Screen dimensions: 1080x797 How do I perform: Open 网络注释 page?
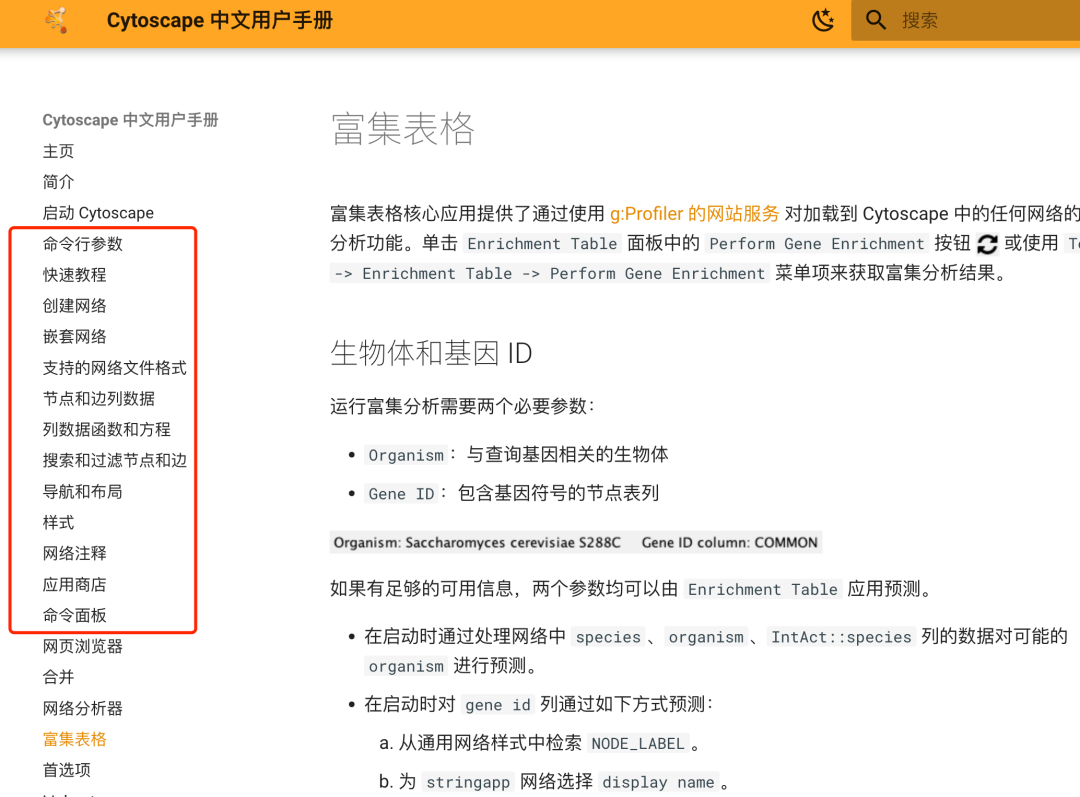coord(74,554)
